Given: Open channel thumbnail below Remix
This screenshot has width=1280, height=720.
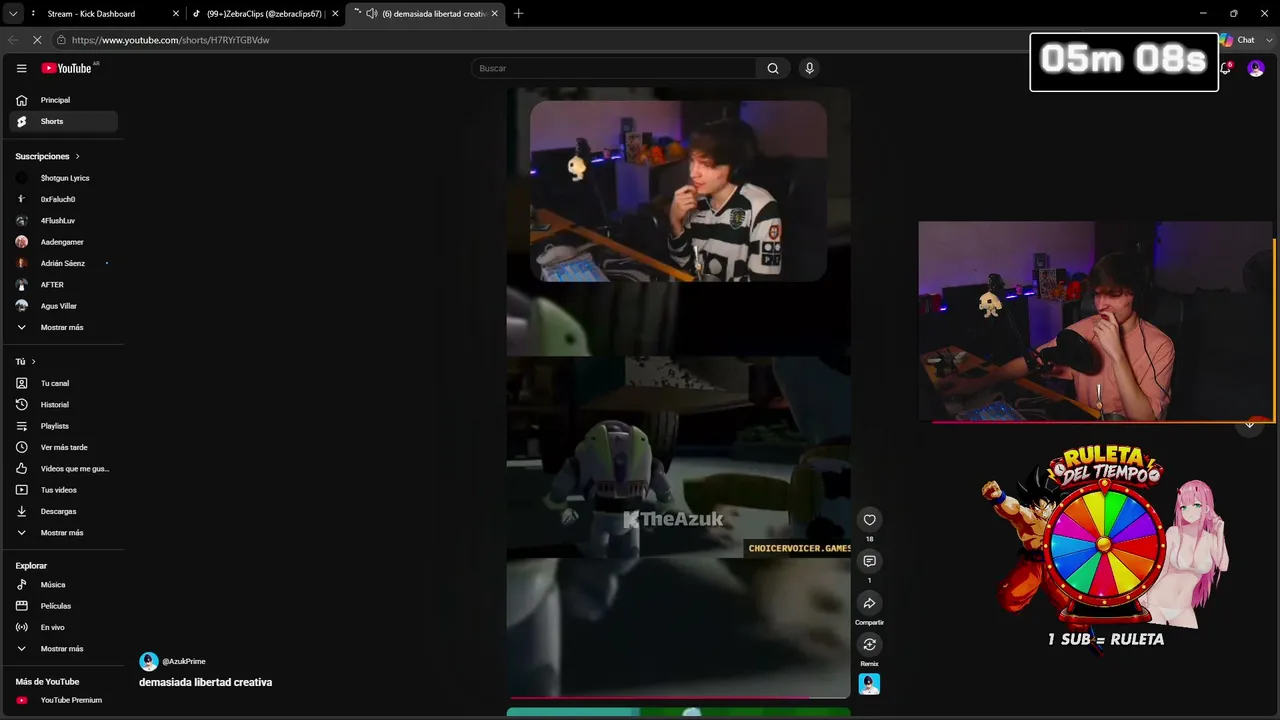Looking at the screenshot, I should pyautogui.click(x=869, y=685).
